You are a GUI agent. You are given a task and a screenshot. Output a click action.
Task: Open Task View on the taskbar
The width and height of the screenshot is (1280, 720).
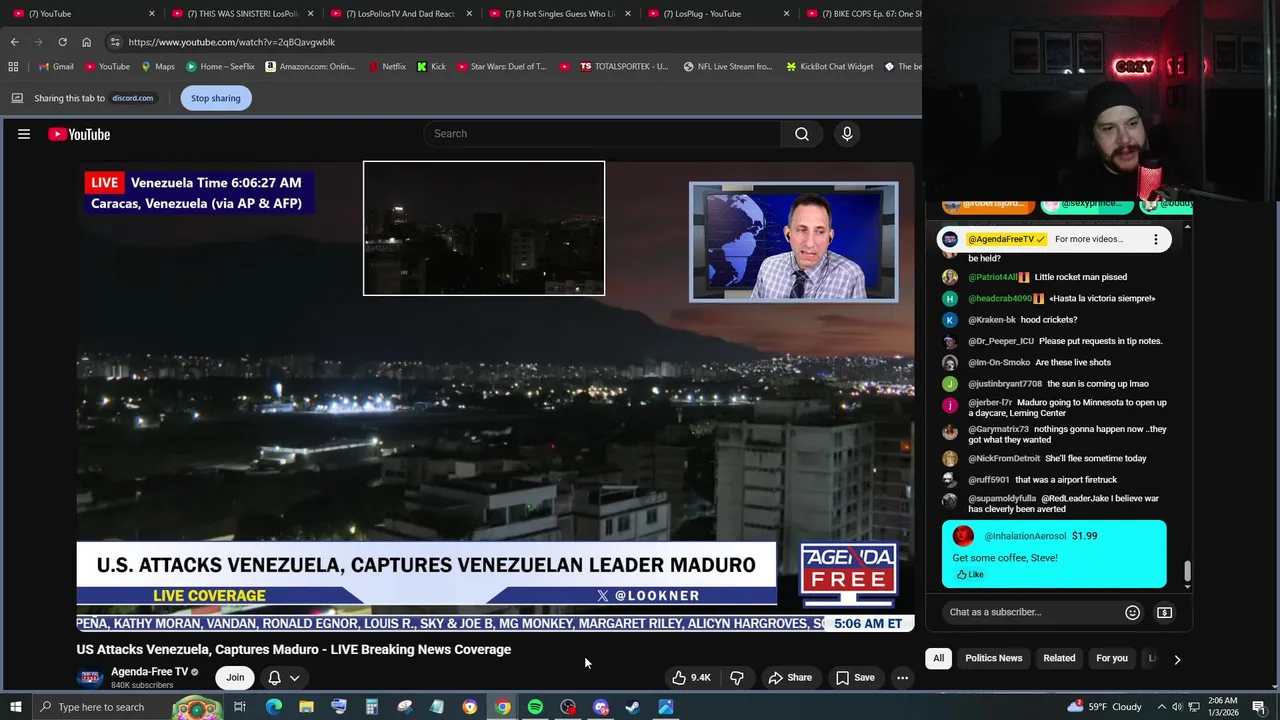(240, 707)
